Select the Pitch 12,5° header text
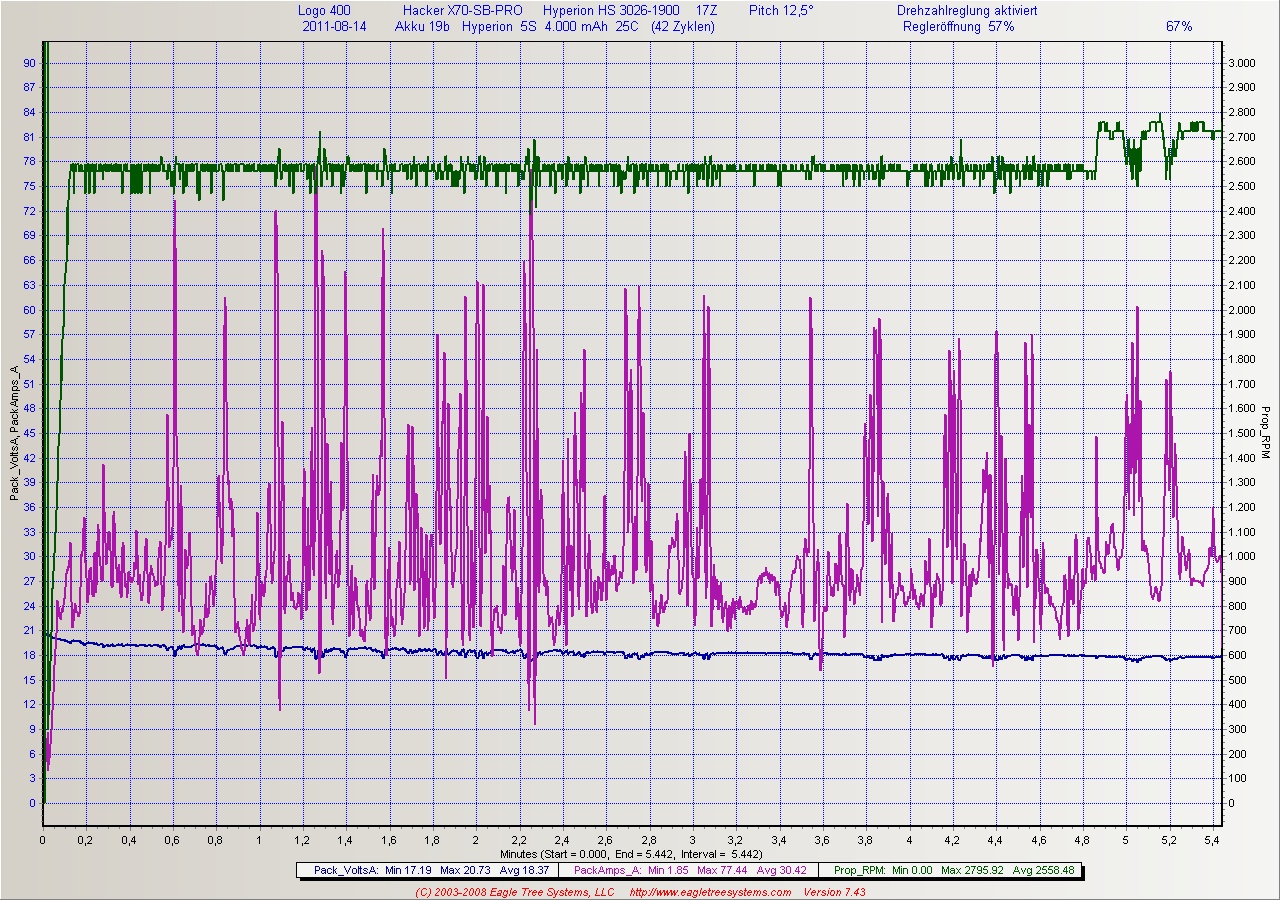This screenshot has height=900, width=1280. coord(781,10)
